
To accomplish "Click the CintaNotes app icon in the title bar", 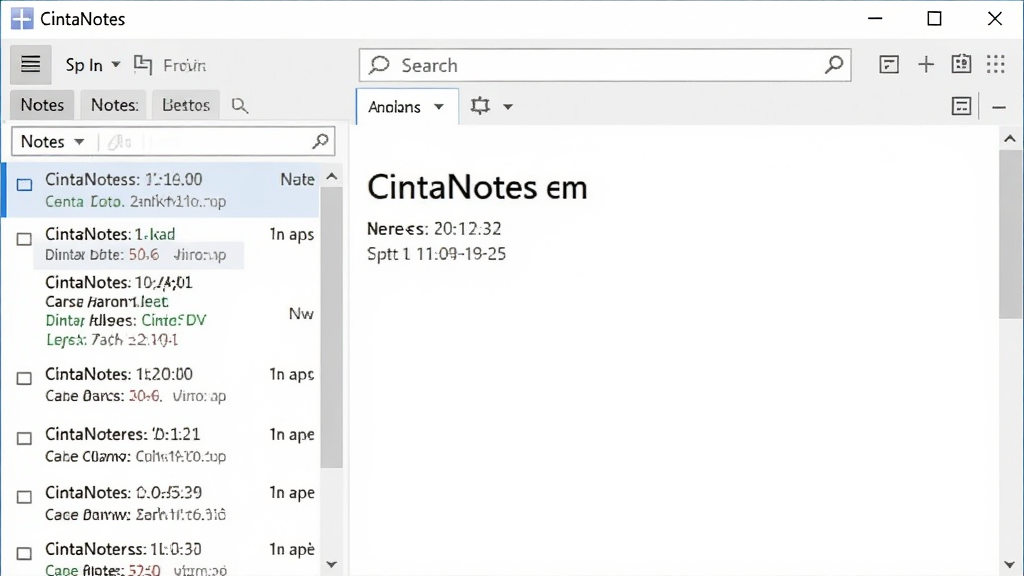I will click(22, 19).
